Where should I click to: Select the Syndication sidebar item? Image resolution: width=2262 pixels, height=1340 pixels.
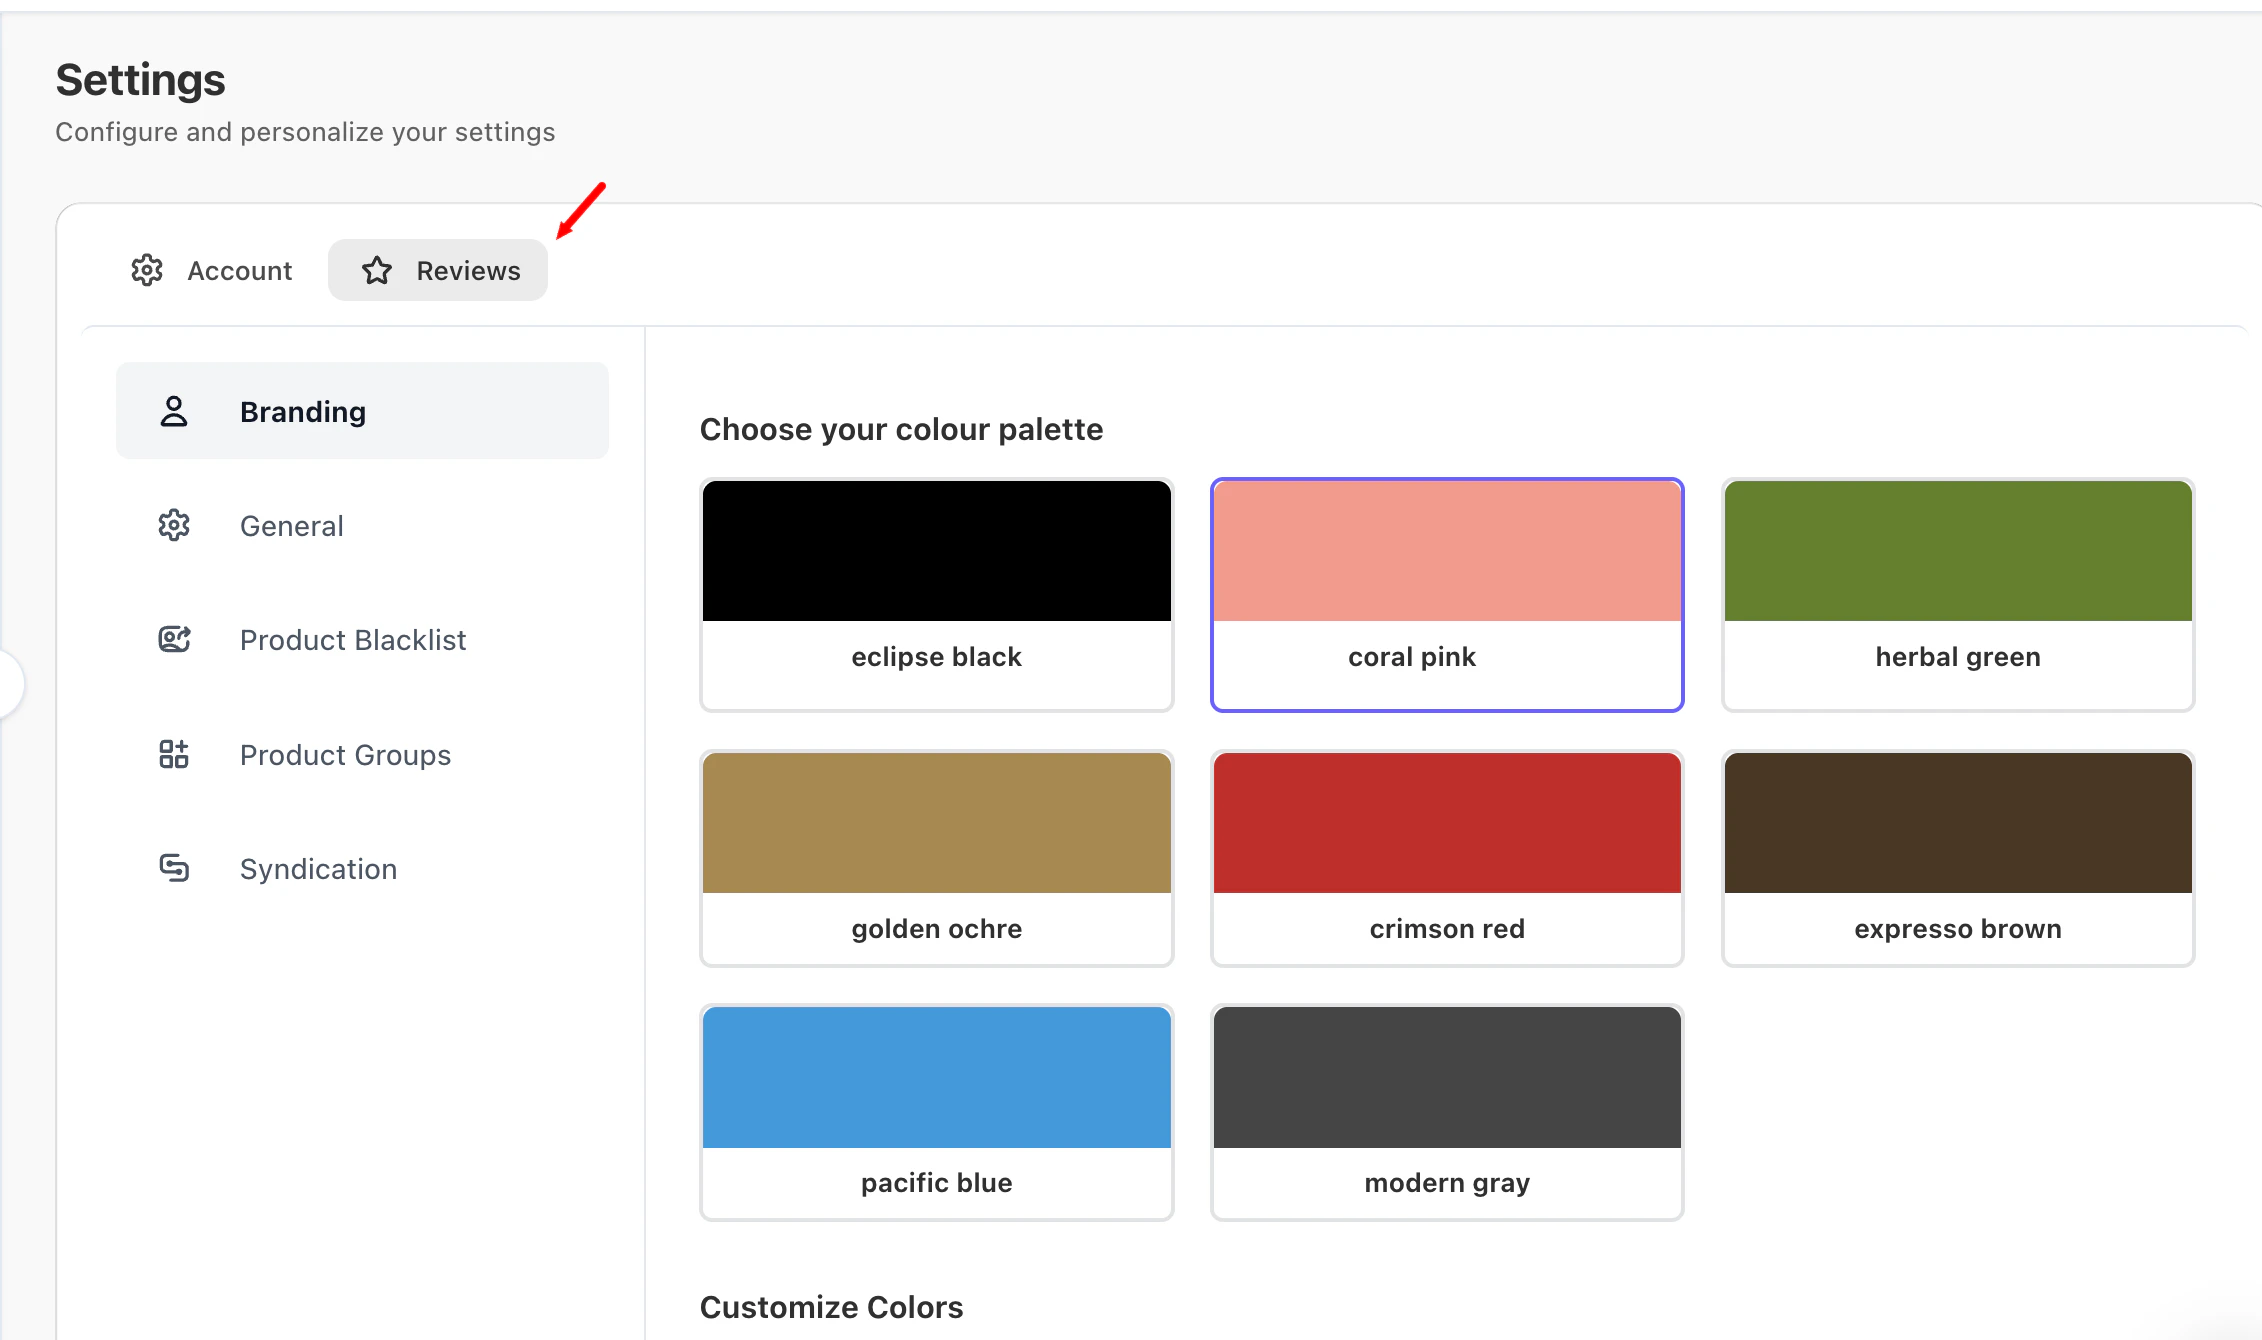(318, 869)
